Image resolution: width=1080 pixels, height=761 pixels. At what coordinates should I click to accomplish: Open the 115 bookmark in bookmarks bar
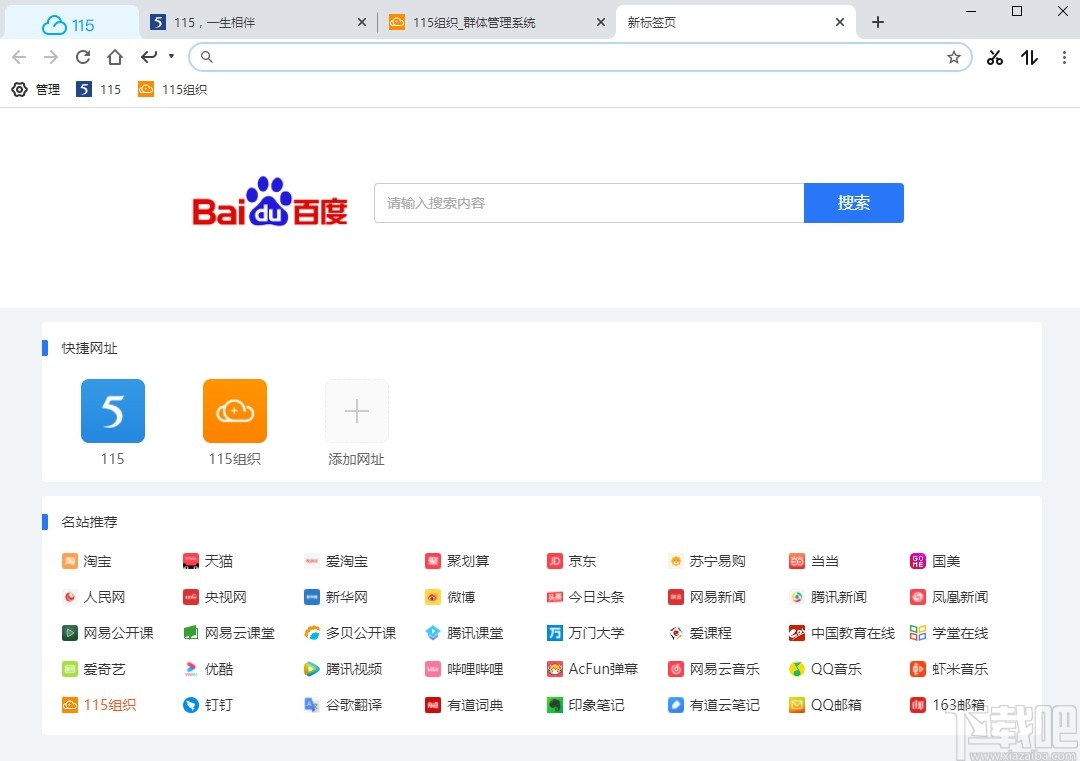click(x=98, y=90)
